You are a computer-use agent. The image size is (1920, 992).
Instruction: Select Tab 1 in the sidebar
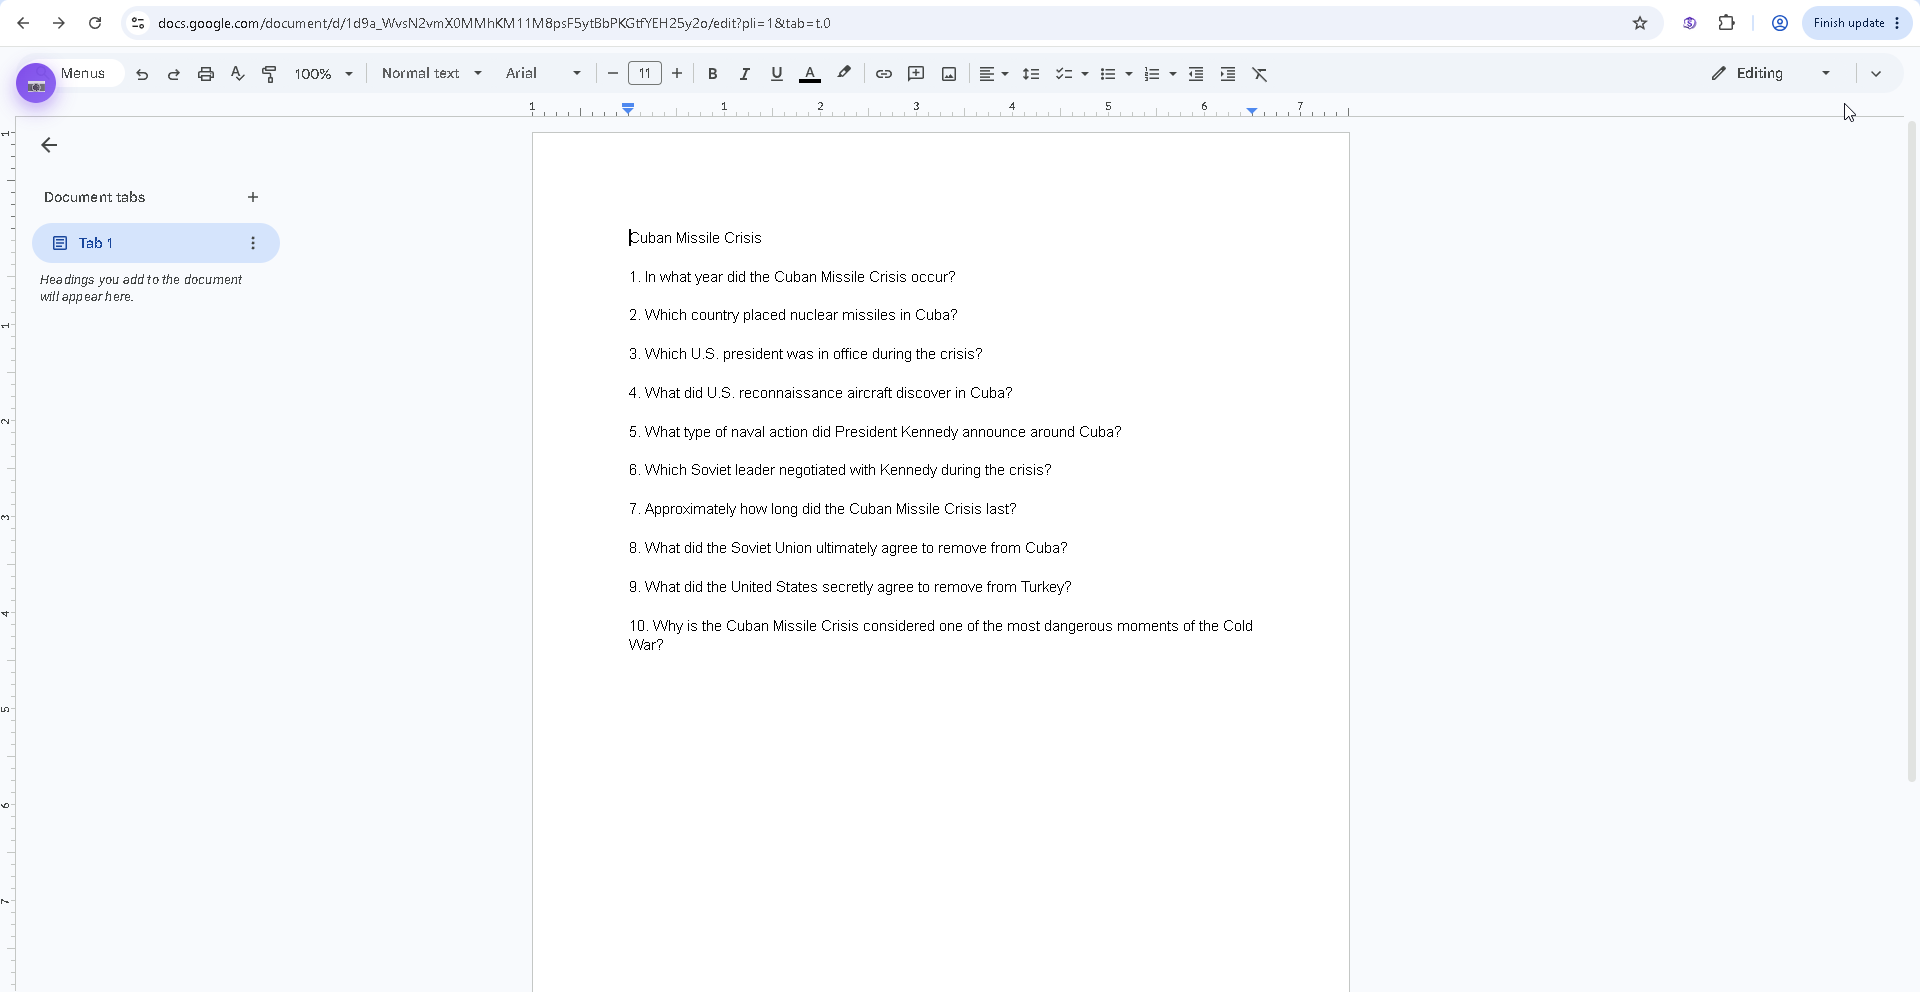[x=156, y=243]
